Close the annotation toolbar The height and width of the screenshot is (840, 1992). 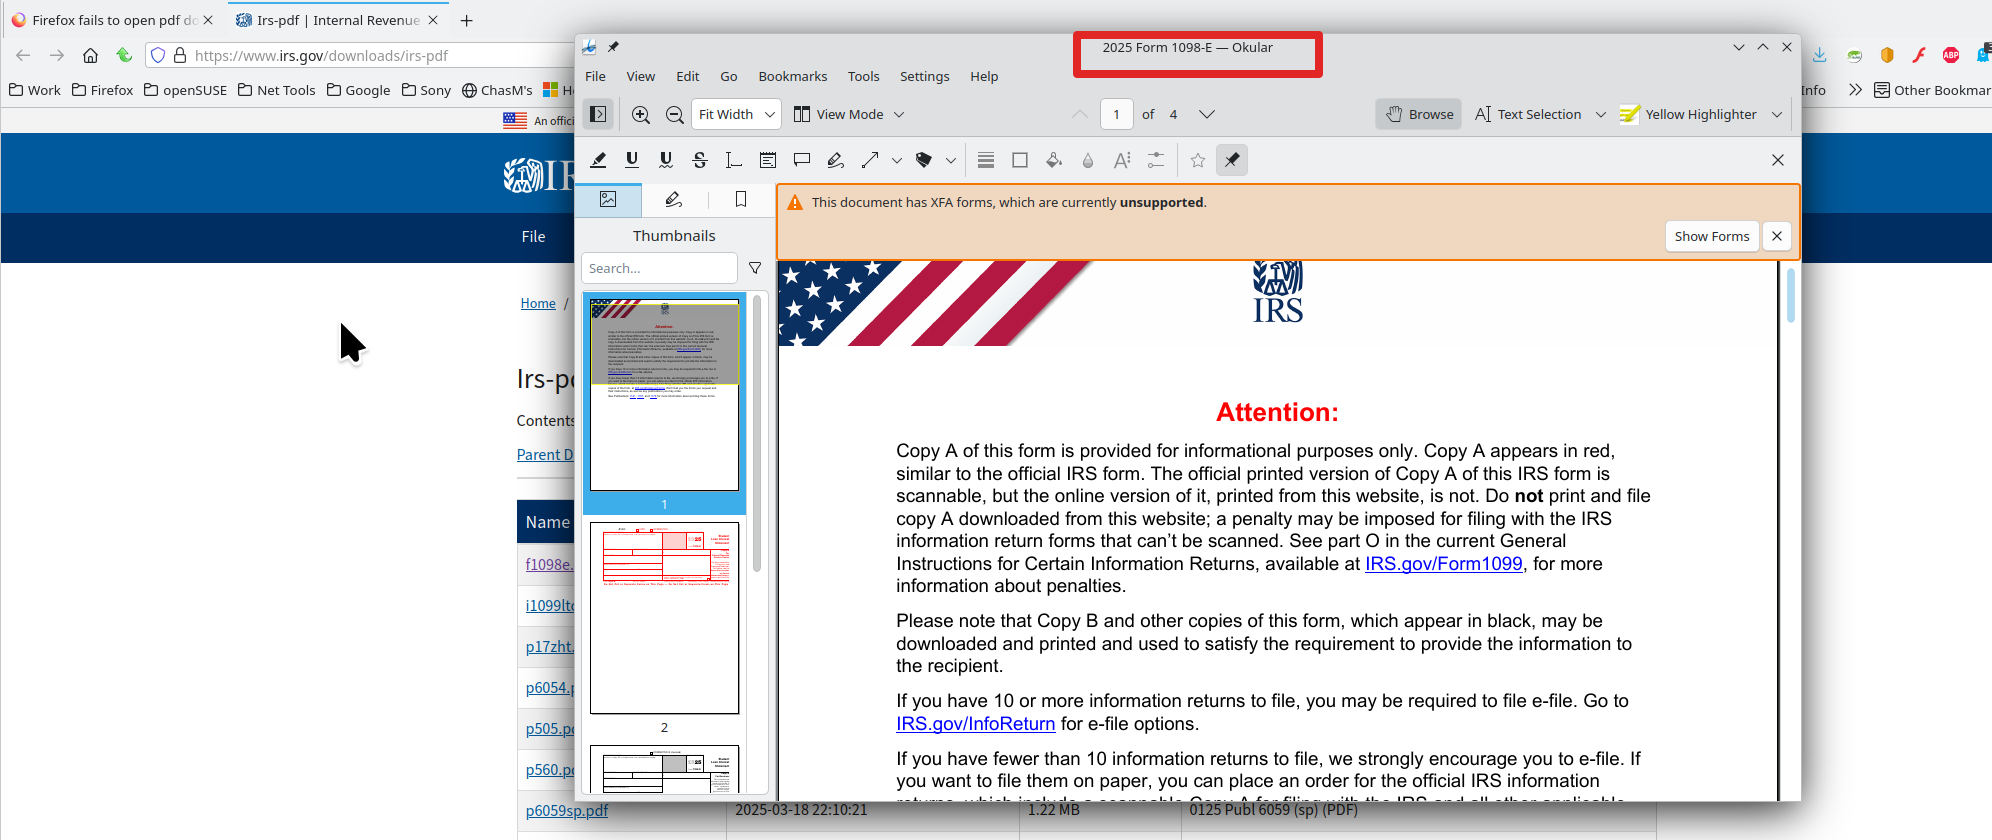[x=1778, y=160]
